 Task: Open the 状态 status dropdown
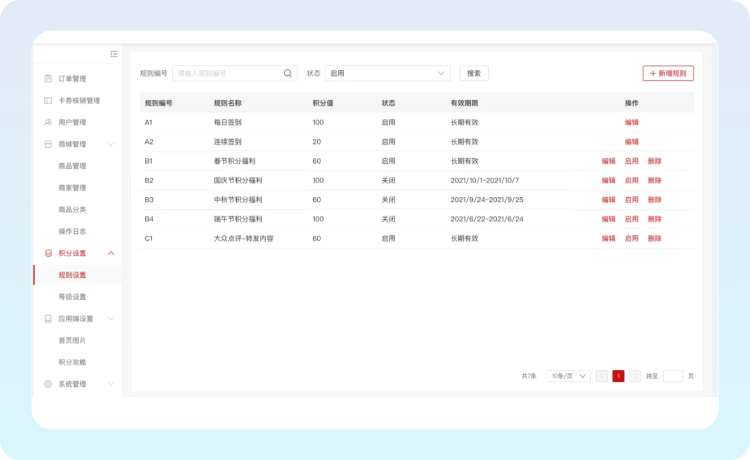point(387,73)
